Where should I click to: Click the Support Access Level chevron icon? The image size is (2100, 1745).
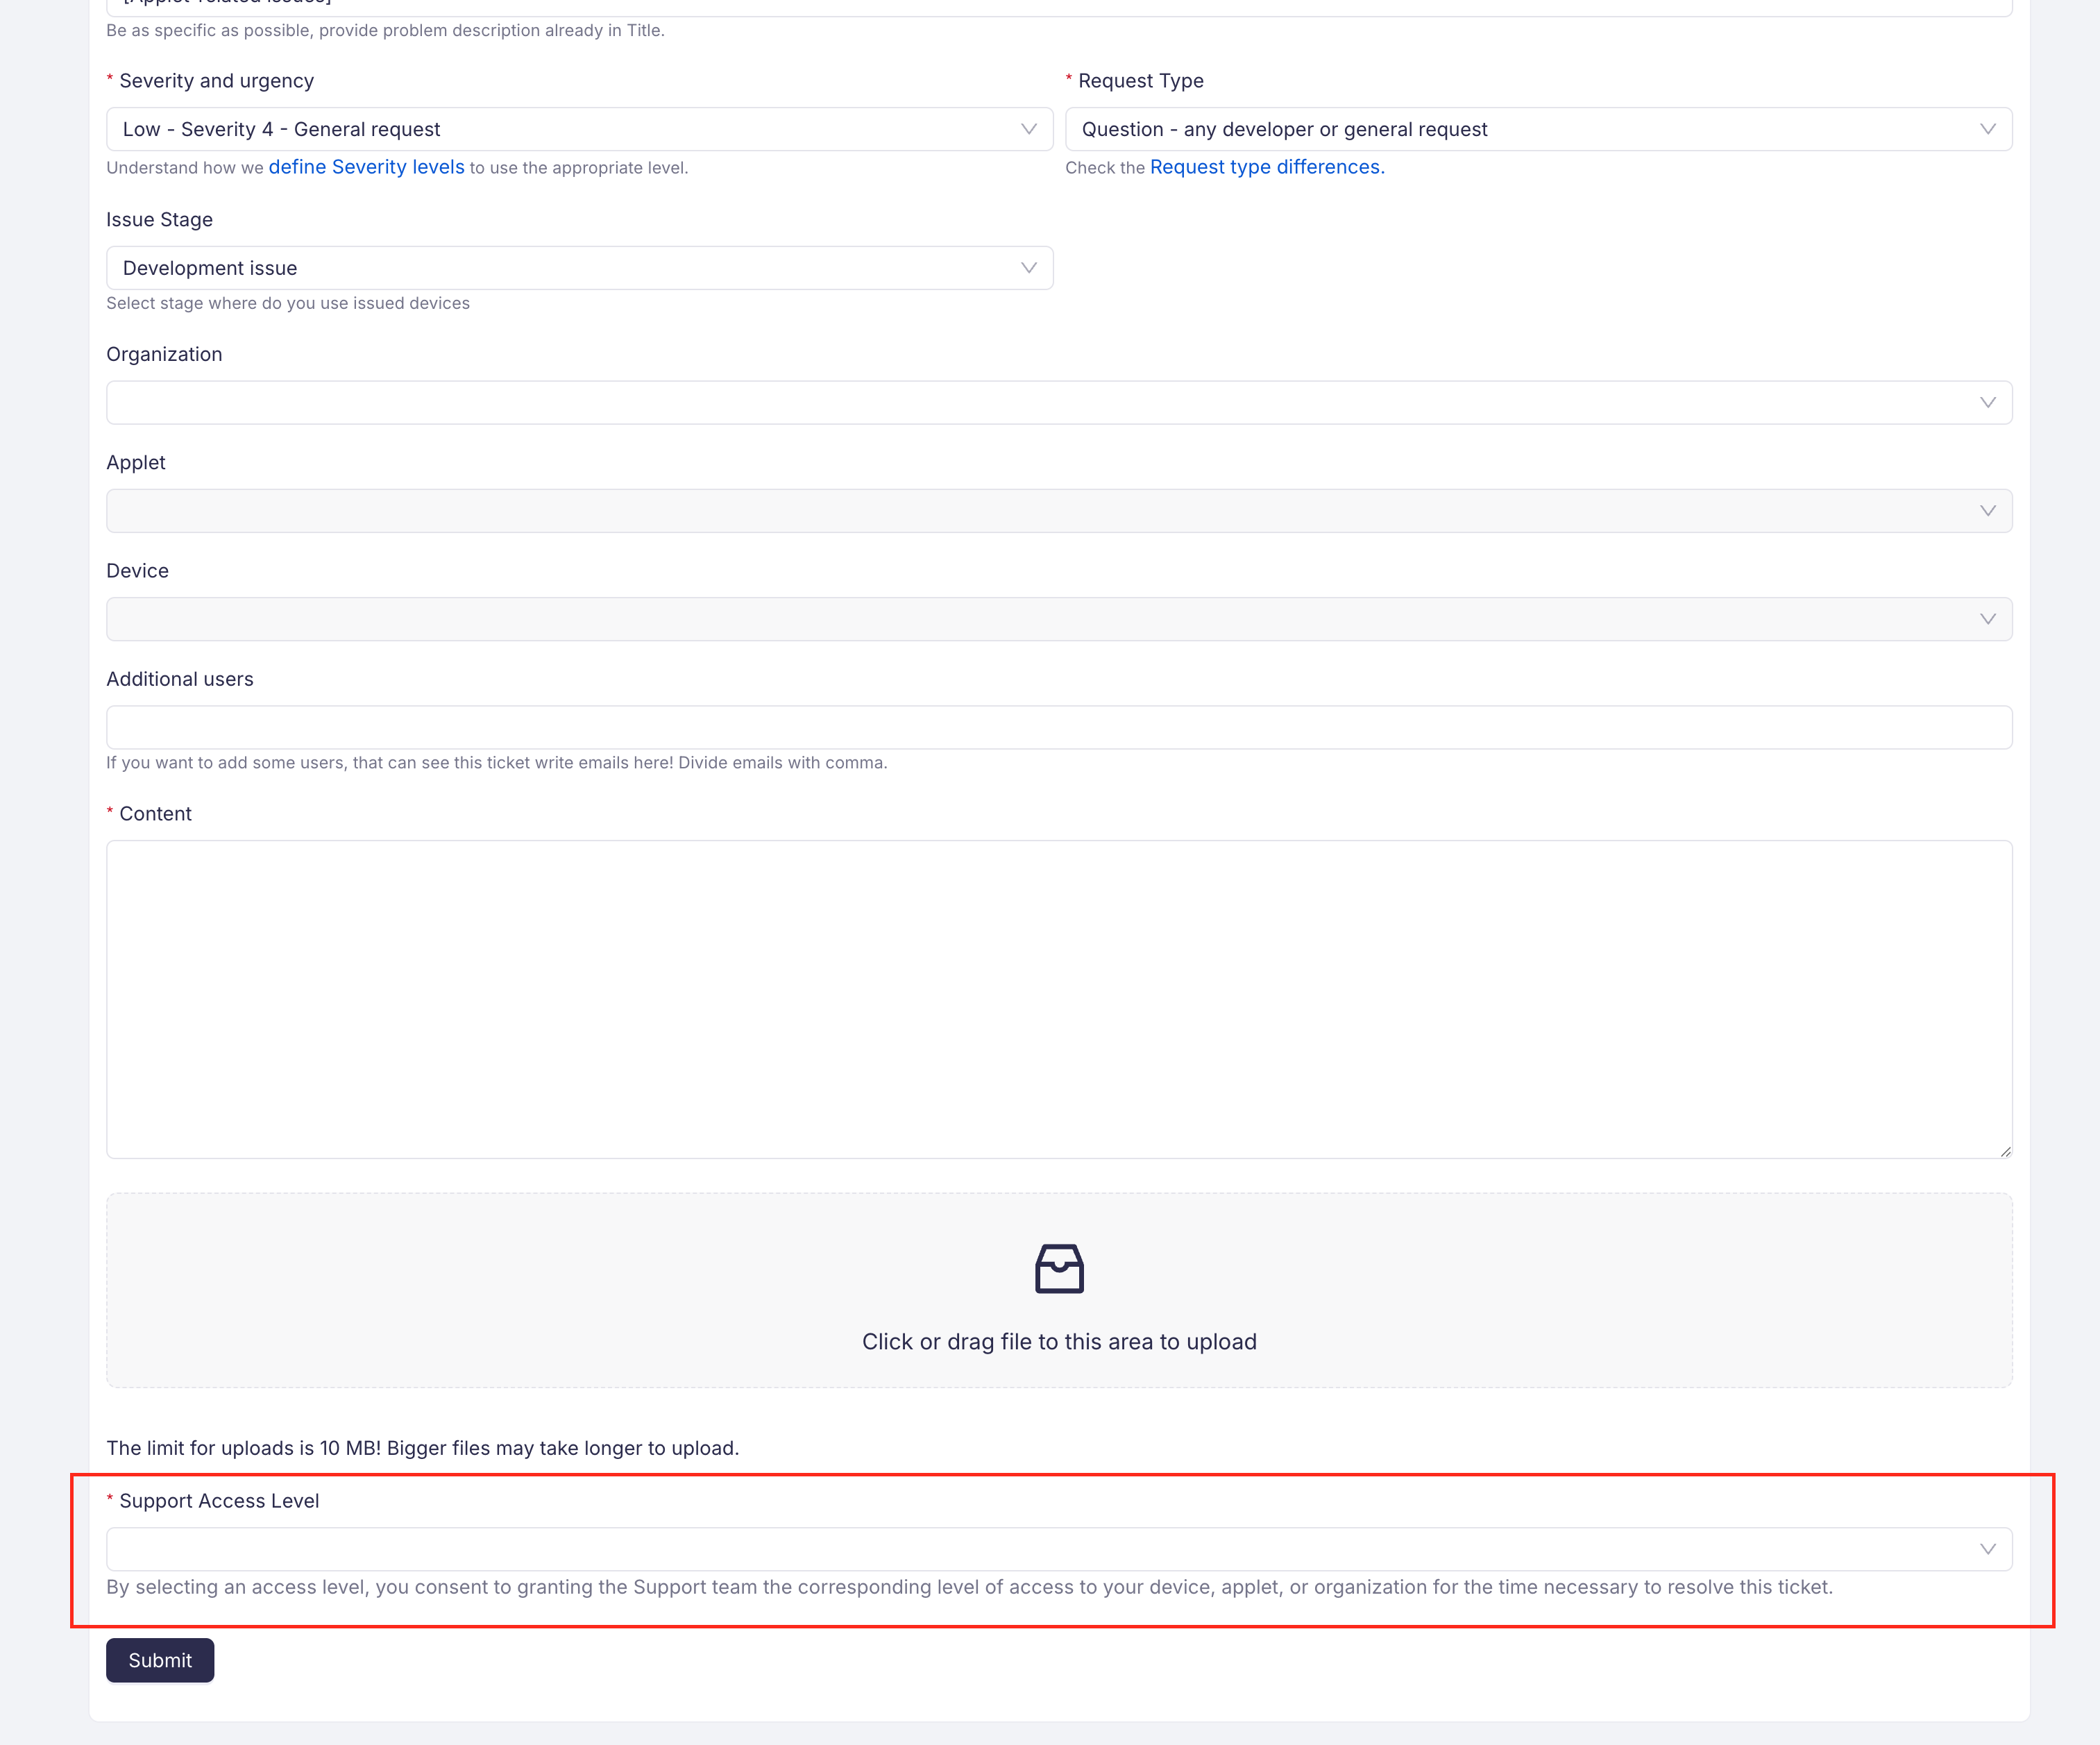point(1986,1549)
